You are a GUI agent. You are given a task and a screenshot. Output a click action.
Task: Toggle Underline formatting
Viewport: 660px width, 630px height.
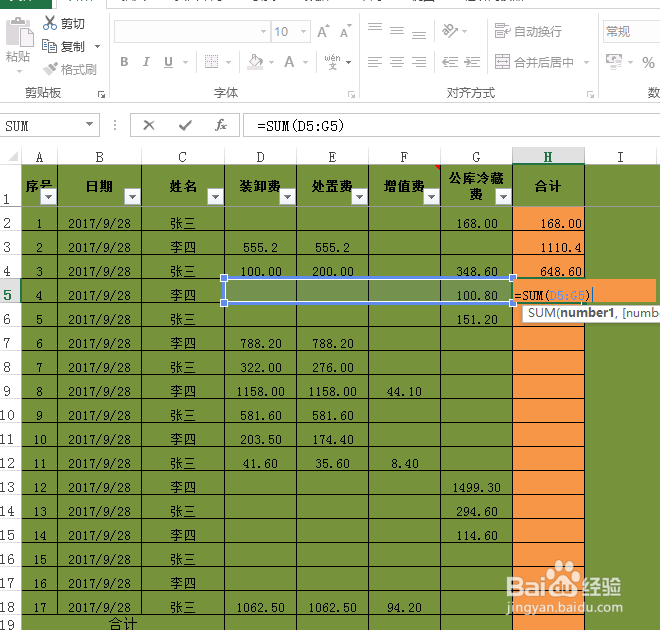[x=168, y=62]
